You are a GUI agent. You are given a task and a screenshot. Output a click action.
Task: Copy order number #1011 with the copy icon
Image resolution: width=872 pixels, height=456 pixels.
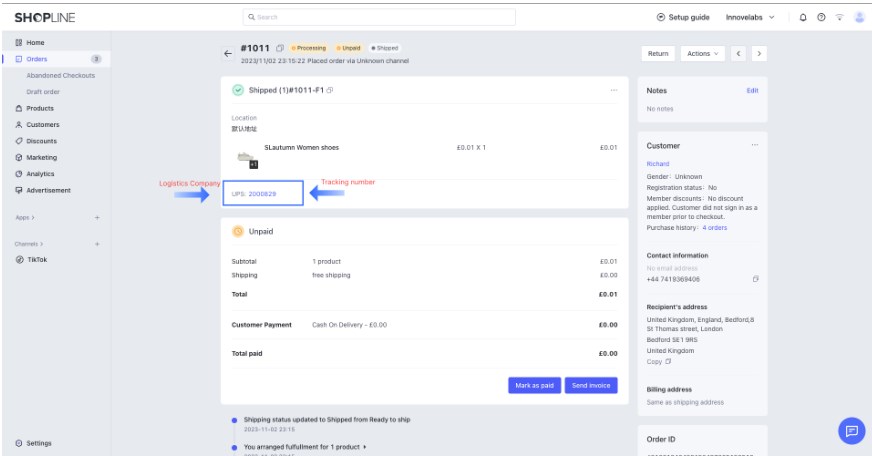[280, 48]
